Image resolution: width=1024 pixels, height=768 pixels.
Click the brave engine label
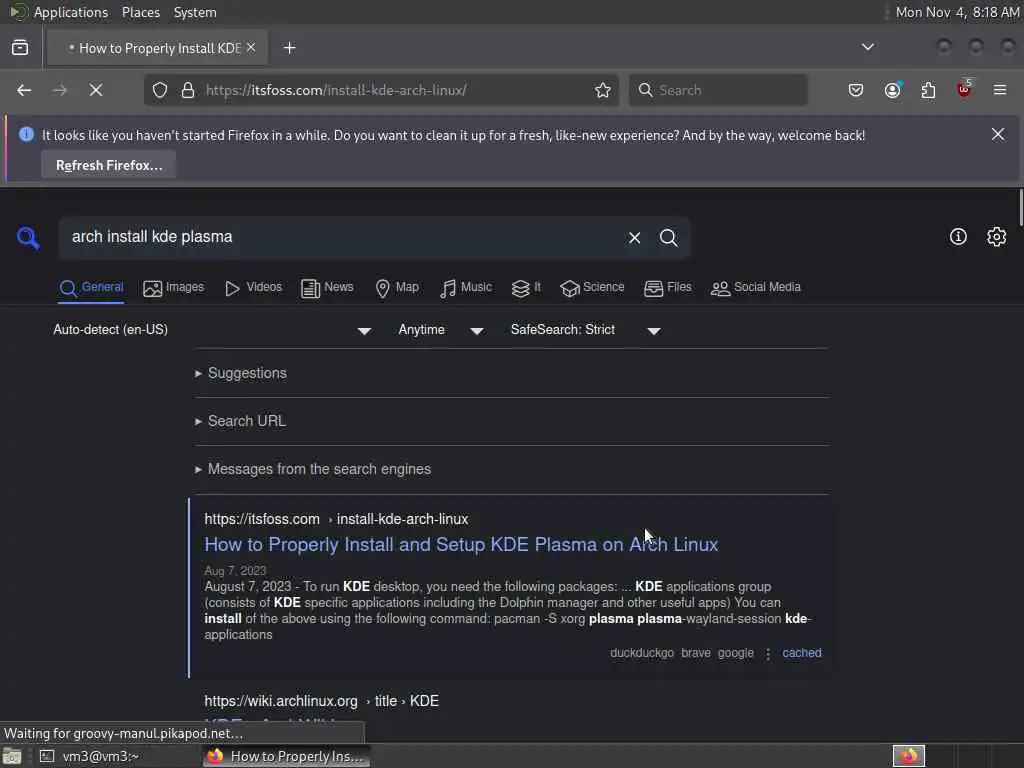tap(696, 653)
